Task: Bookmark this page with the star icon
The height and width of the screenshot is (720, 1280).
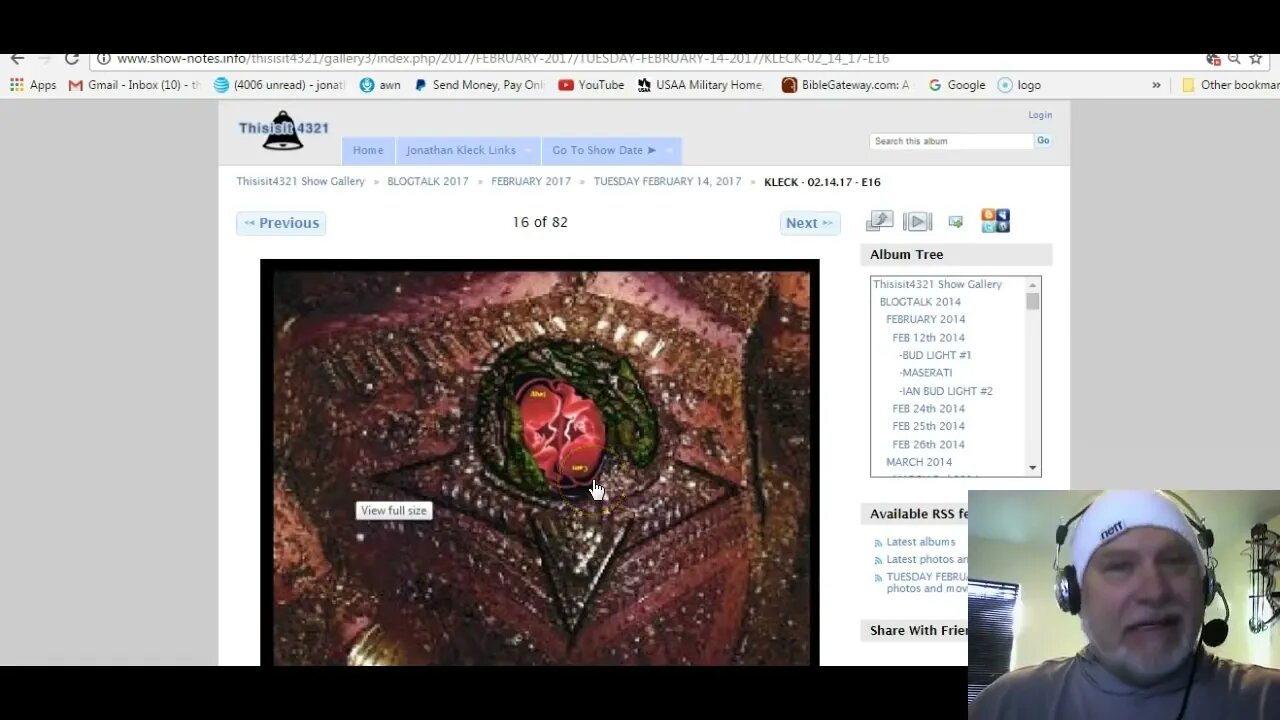Action: click(1256, 59)
